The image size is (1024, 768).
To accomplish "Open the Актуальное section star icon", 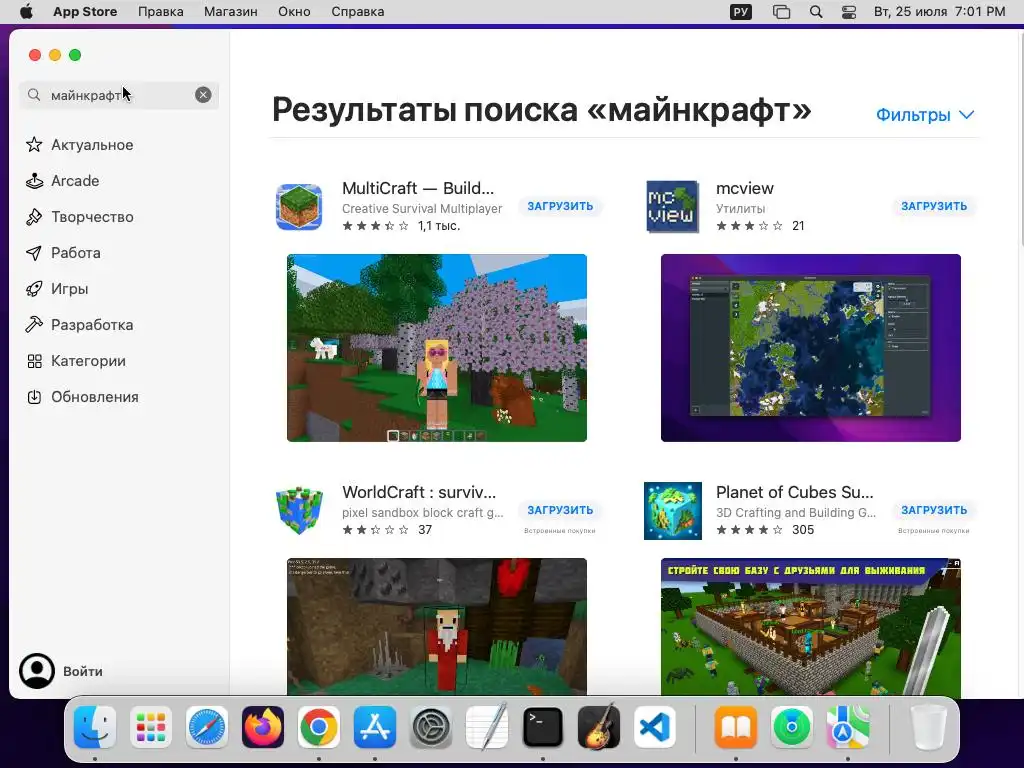I will [34, 144].
